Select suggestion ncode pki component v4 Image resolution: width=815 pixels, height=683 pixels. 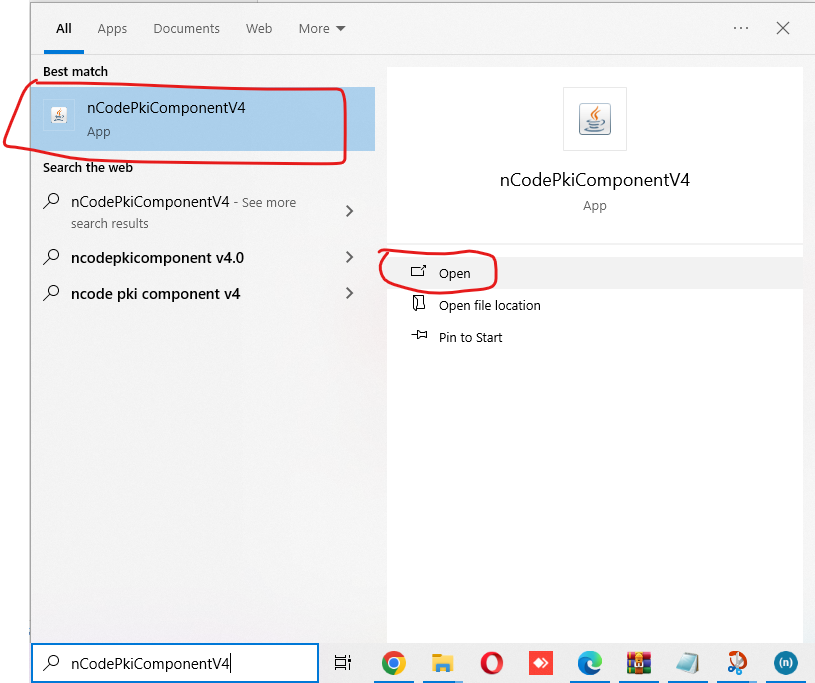155,294
